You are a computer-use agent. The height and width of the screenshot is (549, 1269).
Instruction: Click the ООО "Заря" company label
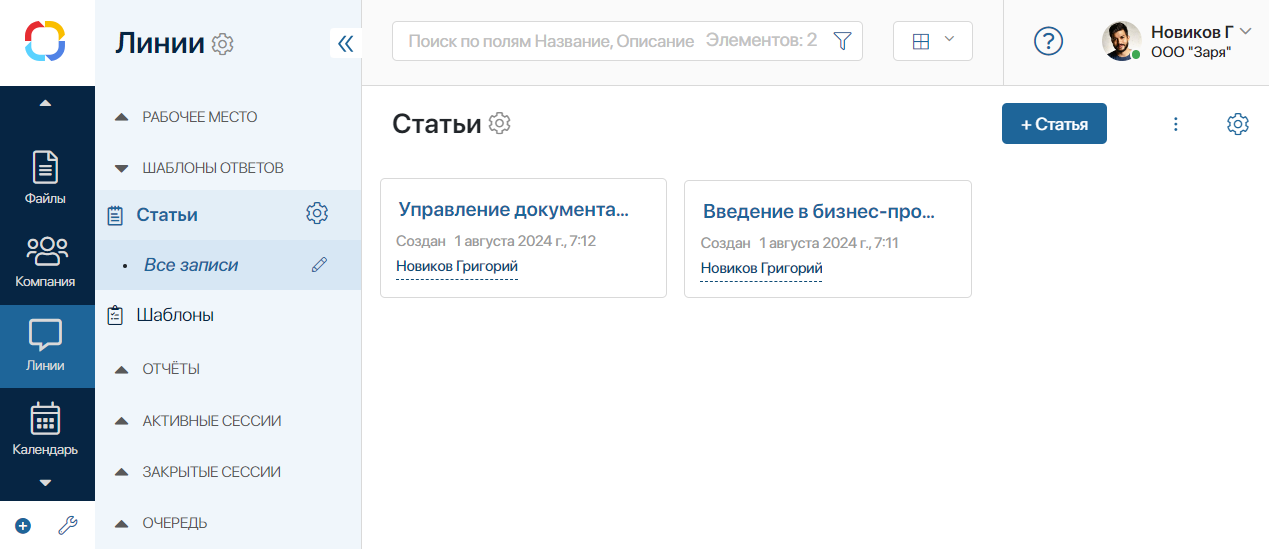[x=1190, y=51]
